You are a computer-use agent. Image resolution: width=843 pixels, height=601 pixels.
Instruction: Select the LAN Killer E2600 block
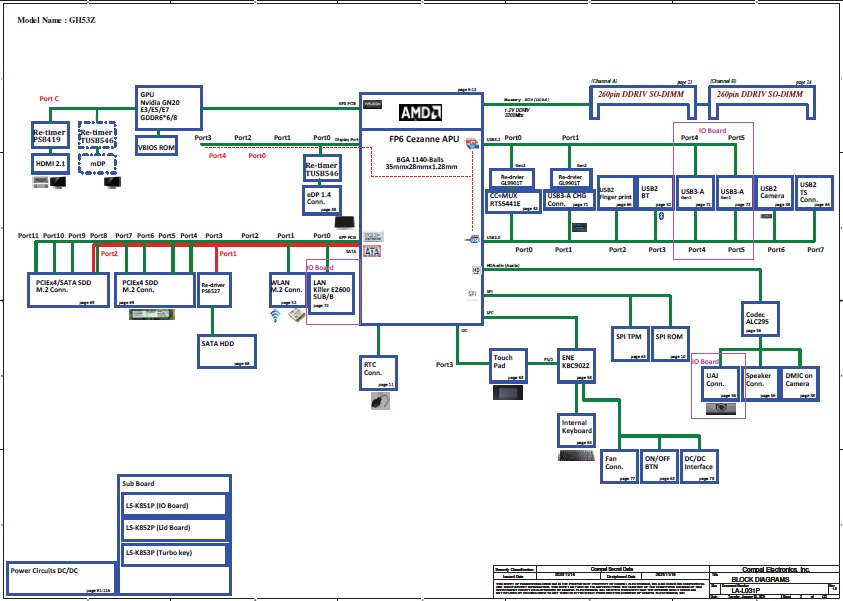[x=332, y=294]
